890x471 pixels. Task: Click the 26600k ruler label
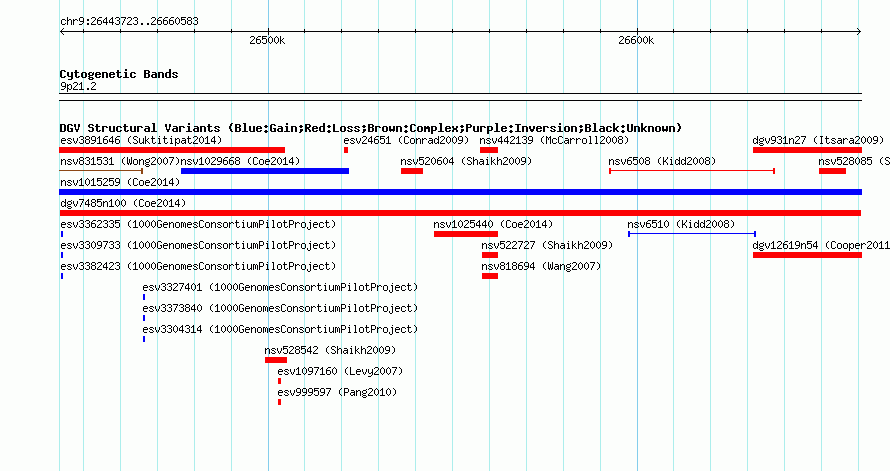coord(636,40)
